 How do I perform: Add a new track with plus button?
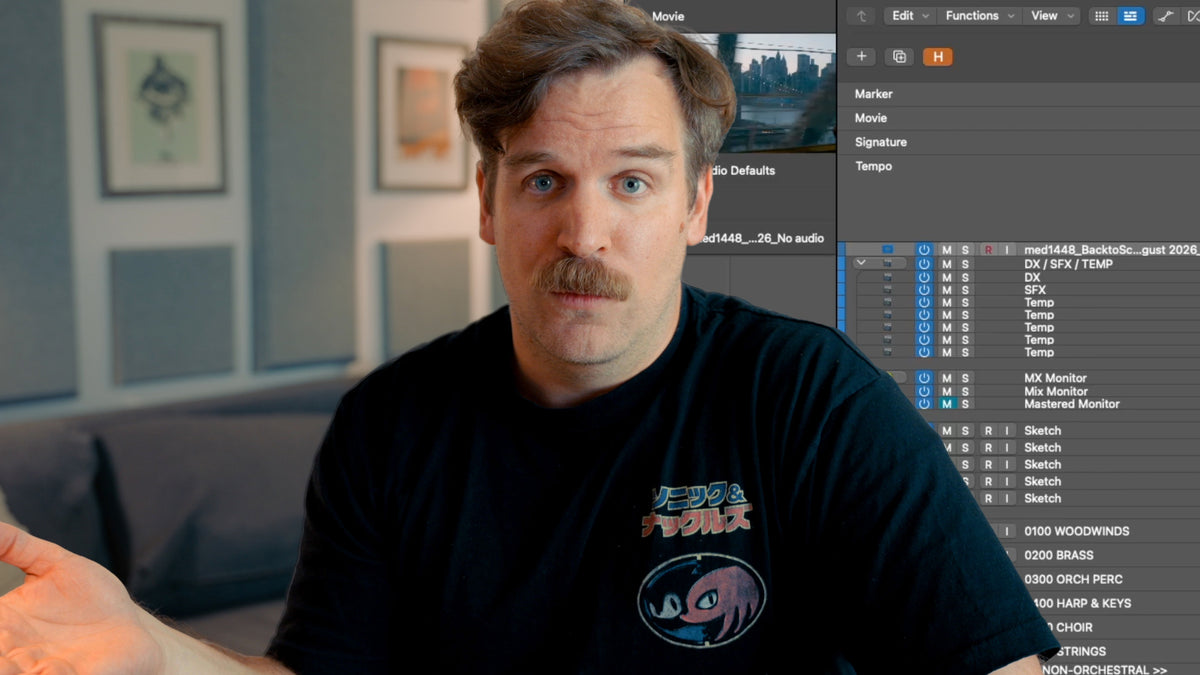(x=861, y=57)
